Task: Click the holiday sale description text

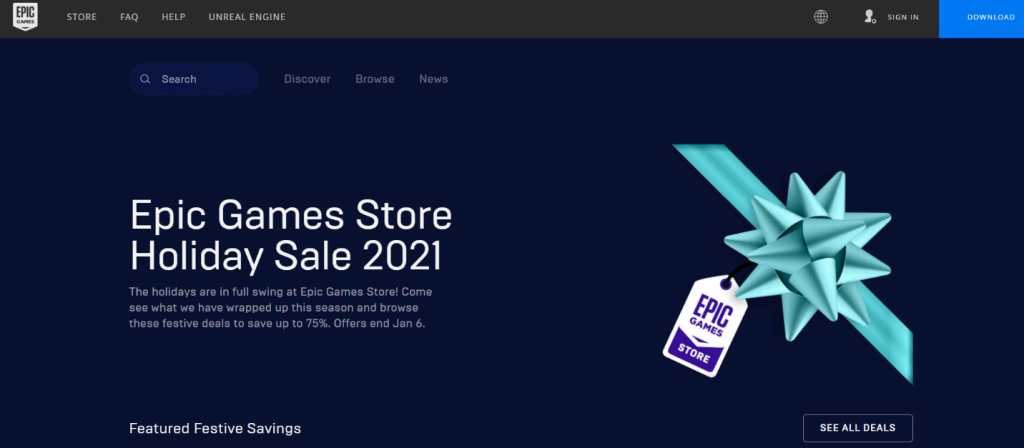Action: pyautogui.click(x=281, y=307)
